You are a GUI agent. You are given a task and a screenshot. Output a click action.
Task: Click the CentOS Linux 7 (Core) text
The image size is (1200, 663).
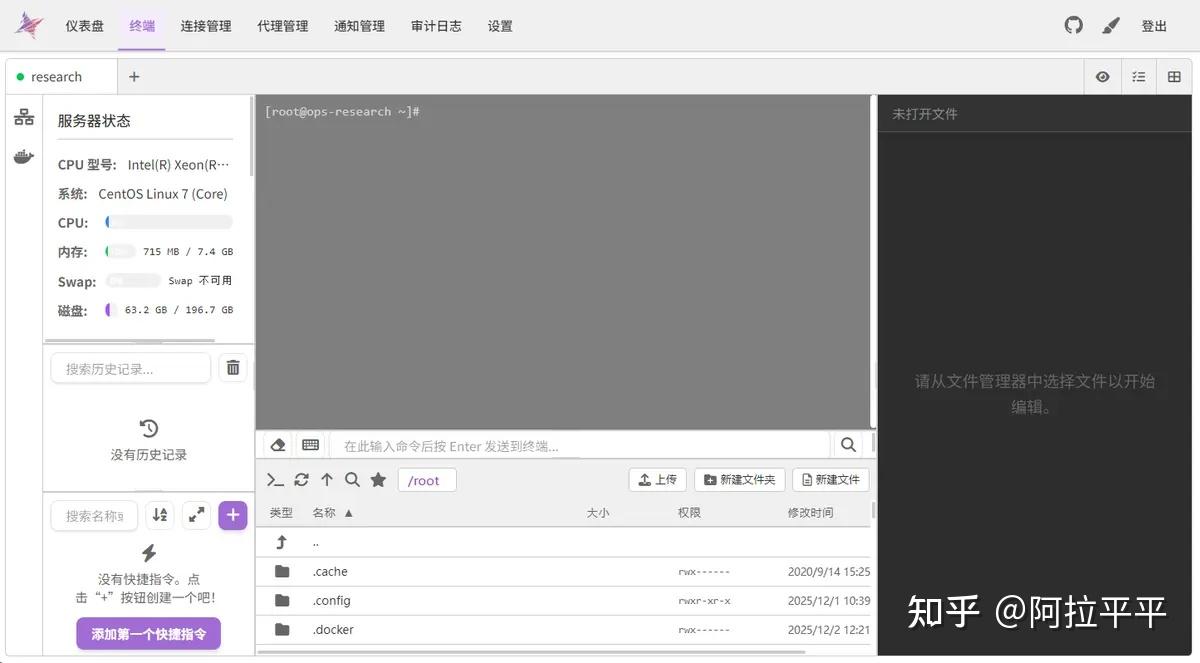tap(163, 193)
